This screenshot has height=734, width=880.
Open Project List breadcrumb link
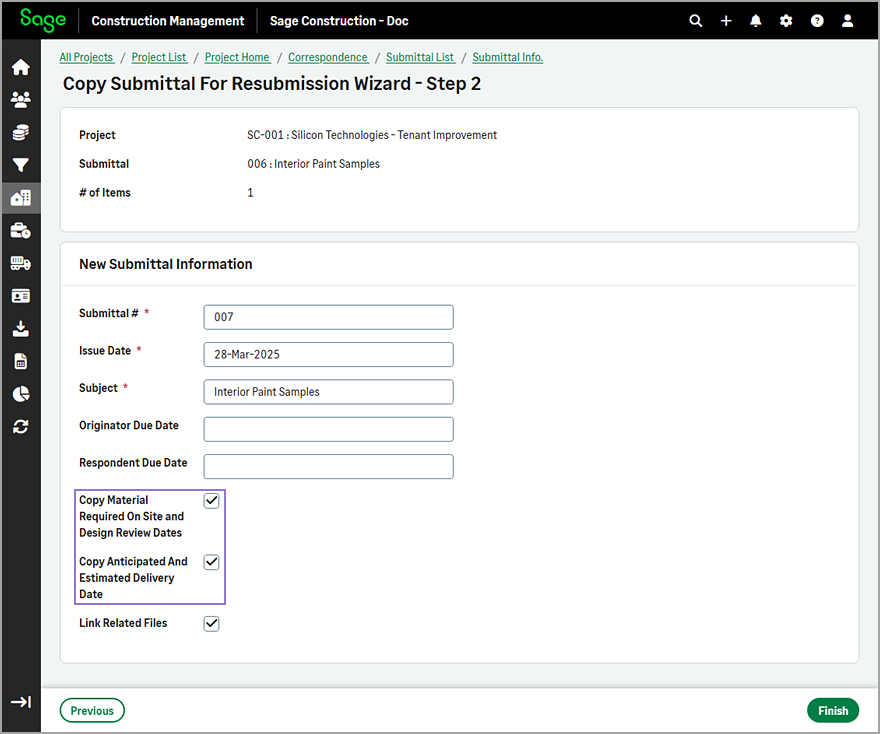[x=159, y=57]
